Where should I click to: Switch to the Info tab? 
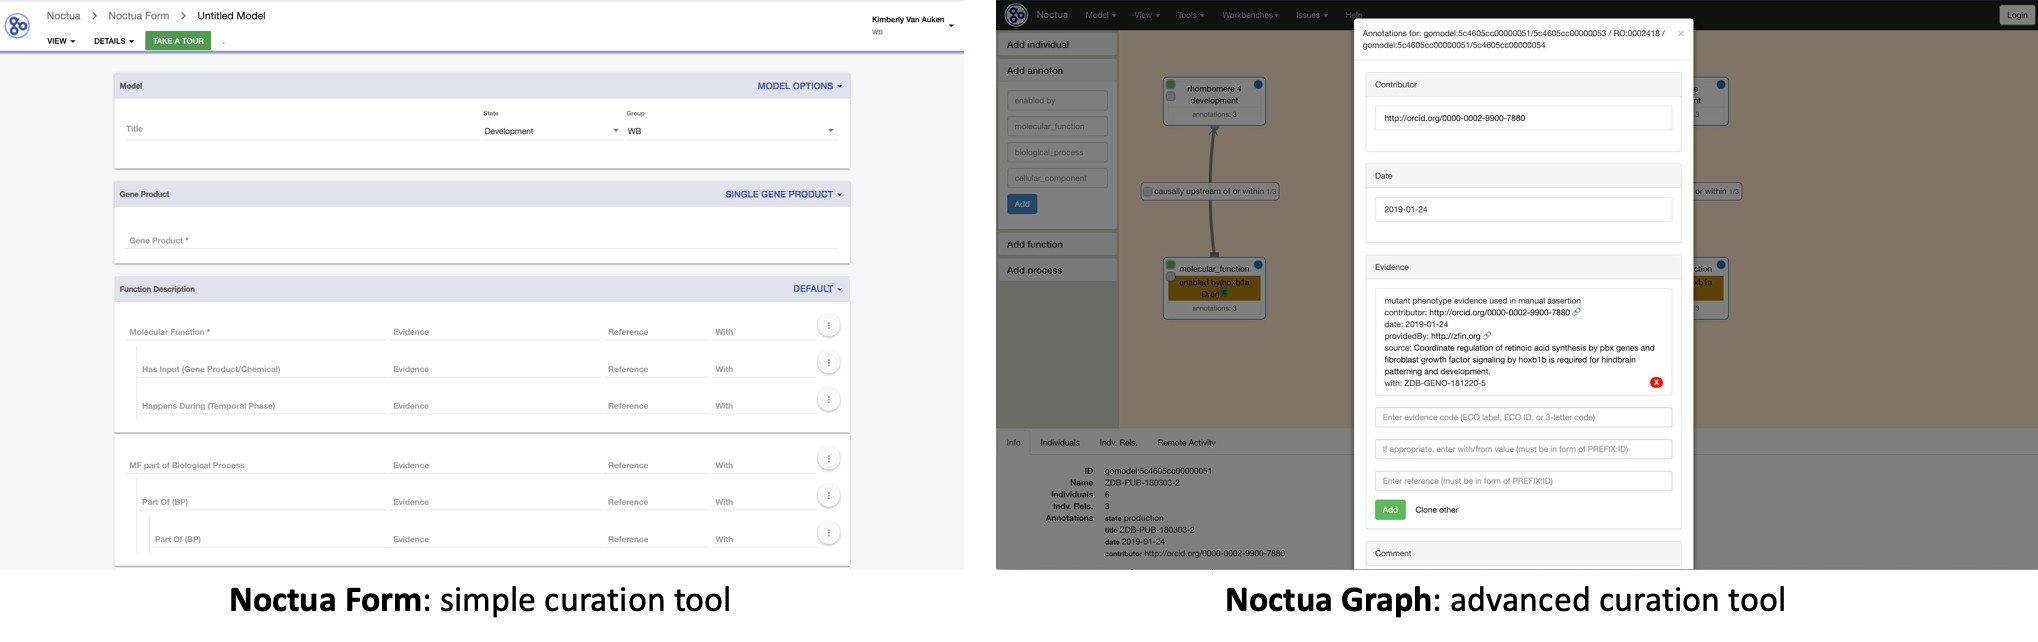pyautogui.click(x=1013, y=443)
